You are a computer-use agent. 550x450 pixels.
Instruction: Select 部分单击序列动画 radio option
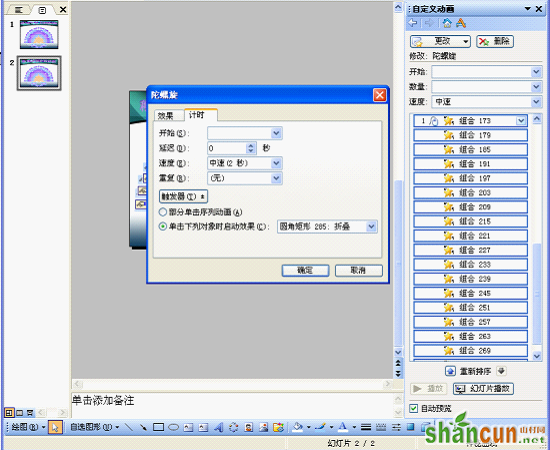tap(163, 212)
